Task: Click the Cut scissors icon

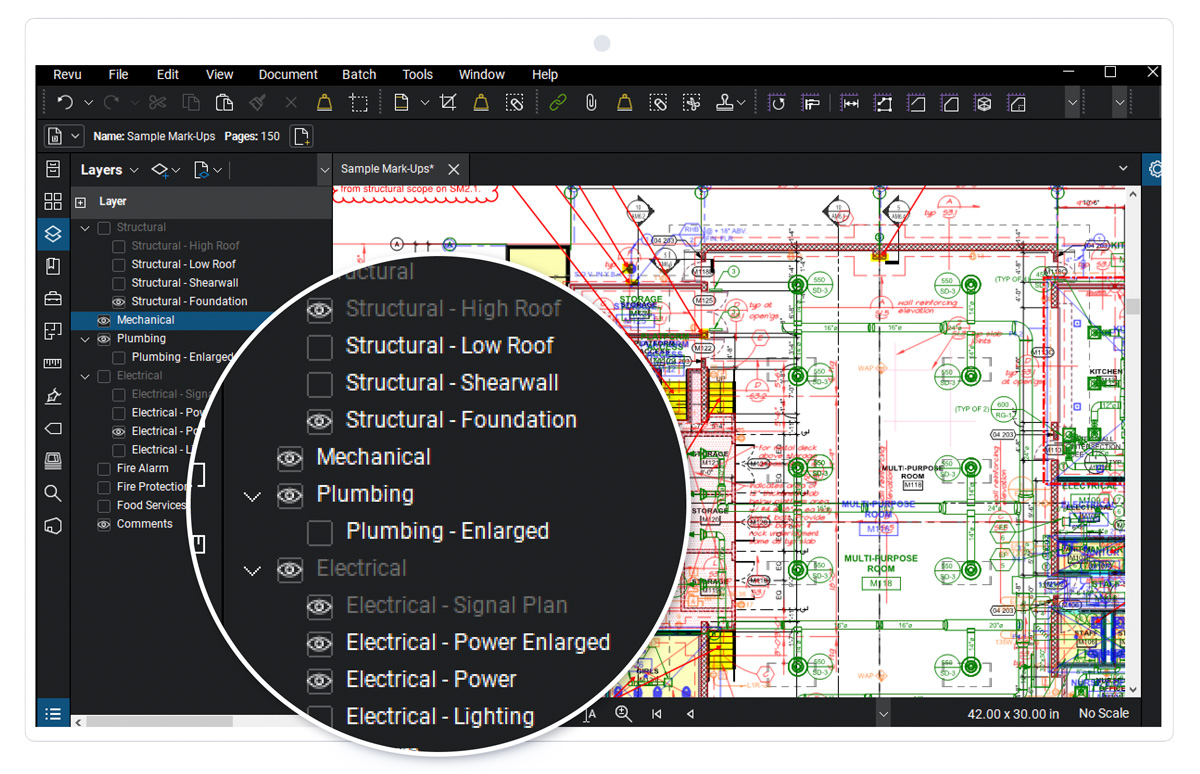Action: 157,102
